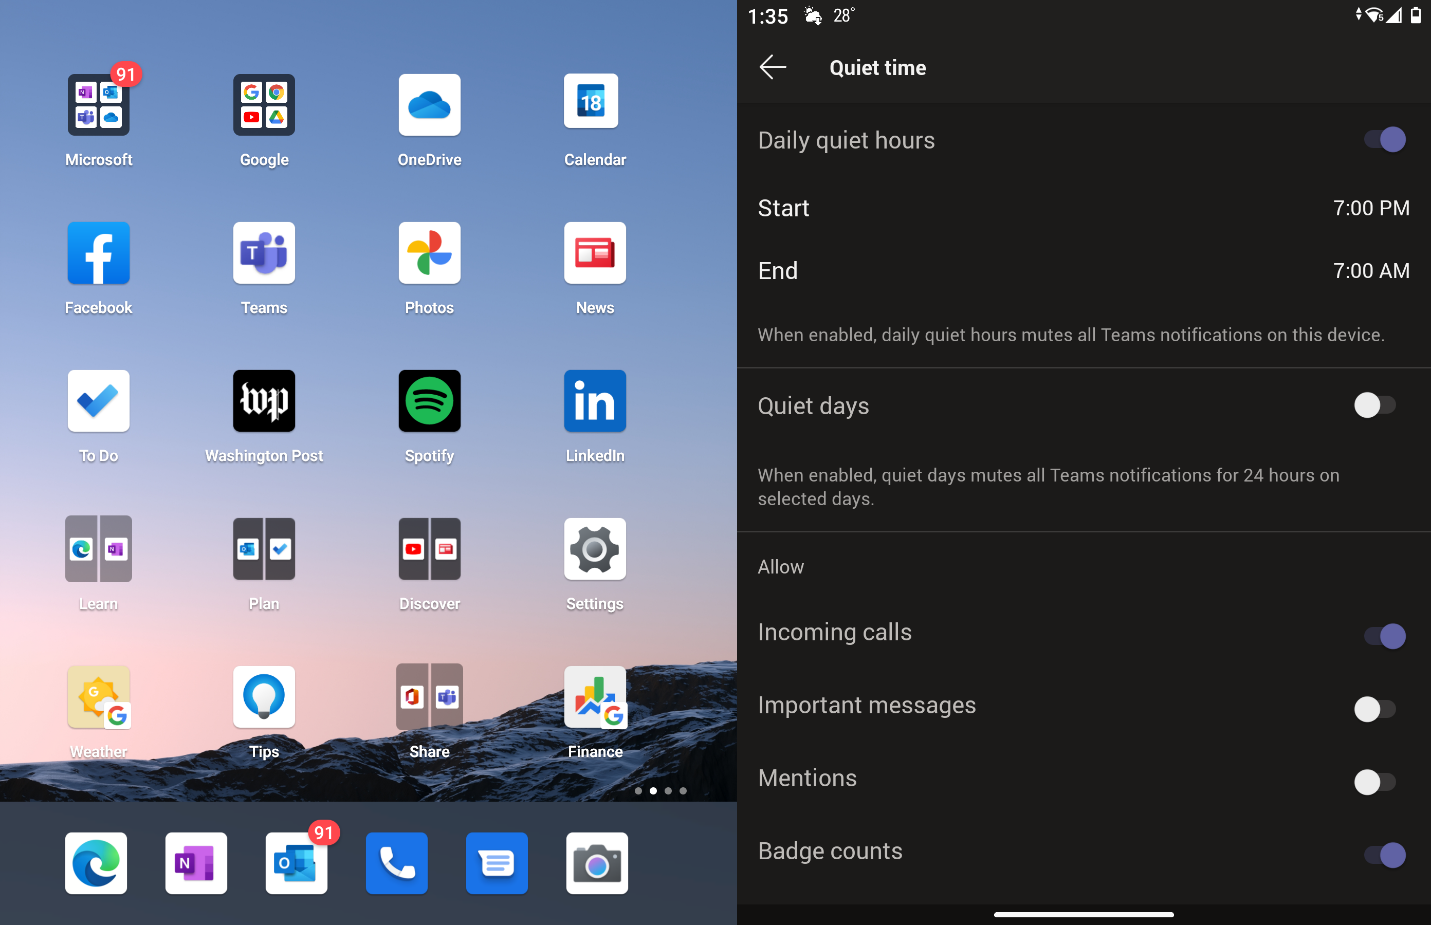Open the Discover app group
This screenshot has width=1431, height=925.
[x=430, y=549]
